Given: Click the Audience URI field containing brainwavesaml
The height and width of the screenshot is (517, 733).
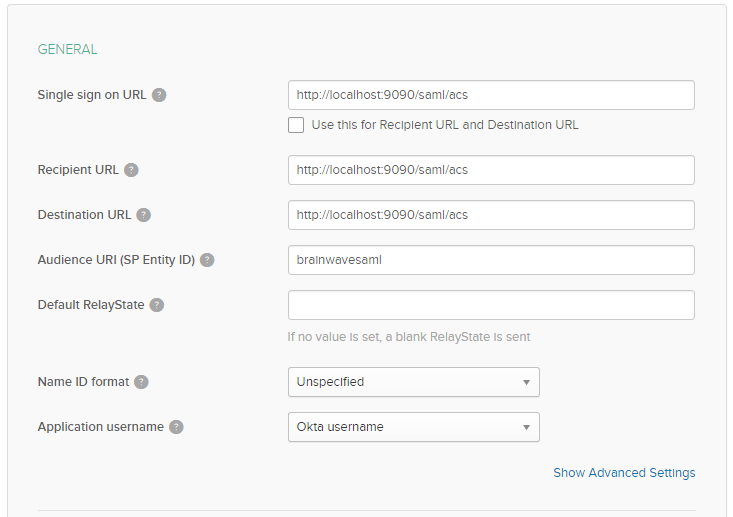Looking at the screenshot, I should coord(491,260).
